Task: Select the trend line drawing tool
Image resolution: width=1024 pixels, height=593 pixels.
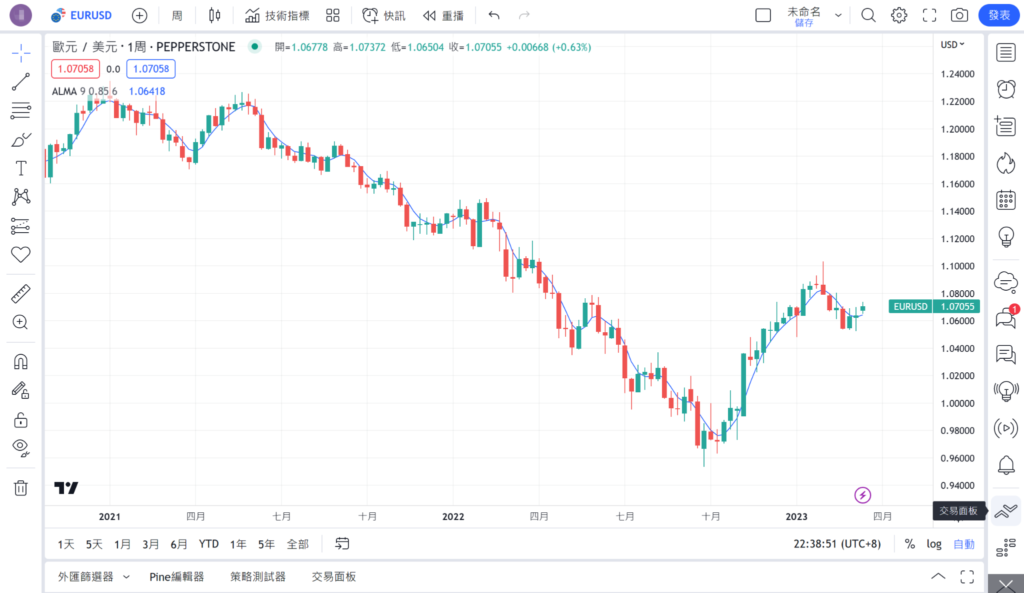Action: click(20, 82)
